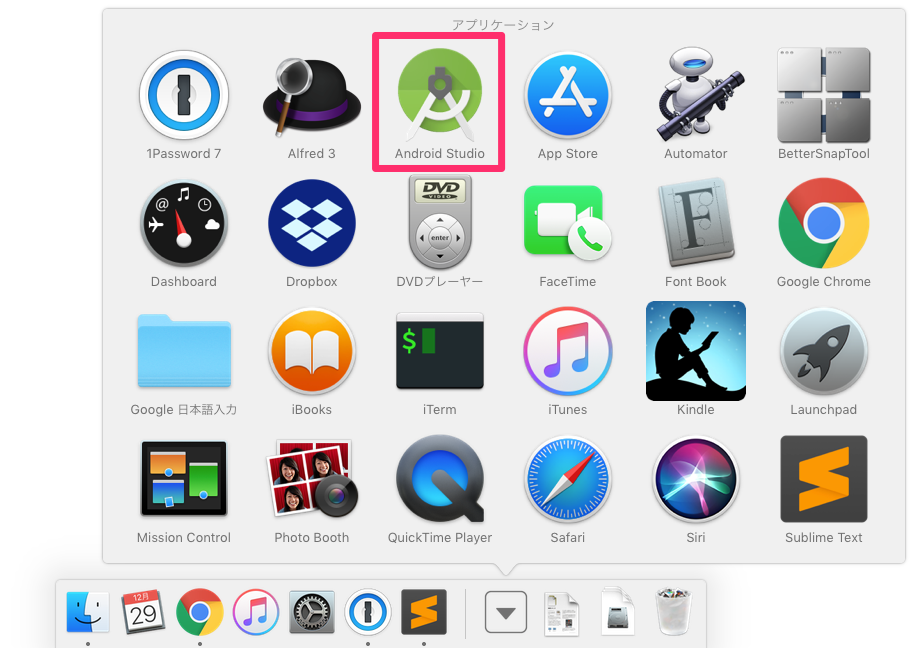Screen dimensions: 914x648
Task: Open Launchpad rocket icon
Action: click(x=823, y=351)
